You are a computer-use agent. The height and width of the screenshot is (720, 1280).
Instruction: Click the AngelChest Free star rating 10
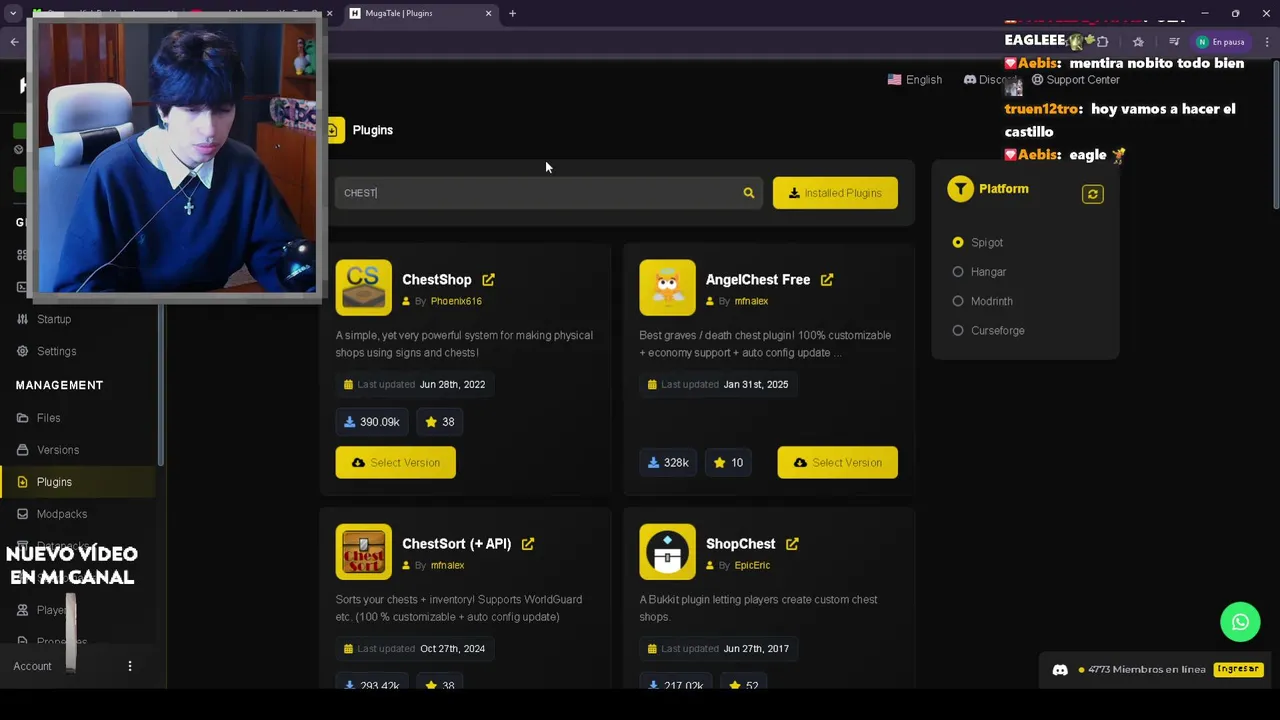(x=729, y=463)
